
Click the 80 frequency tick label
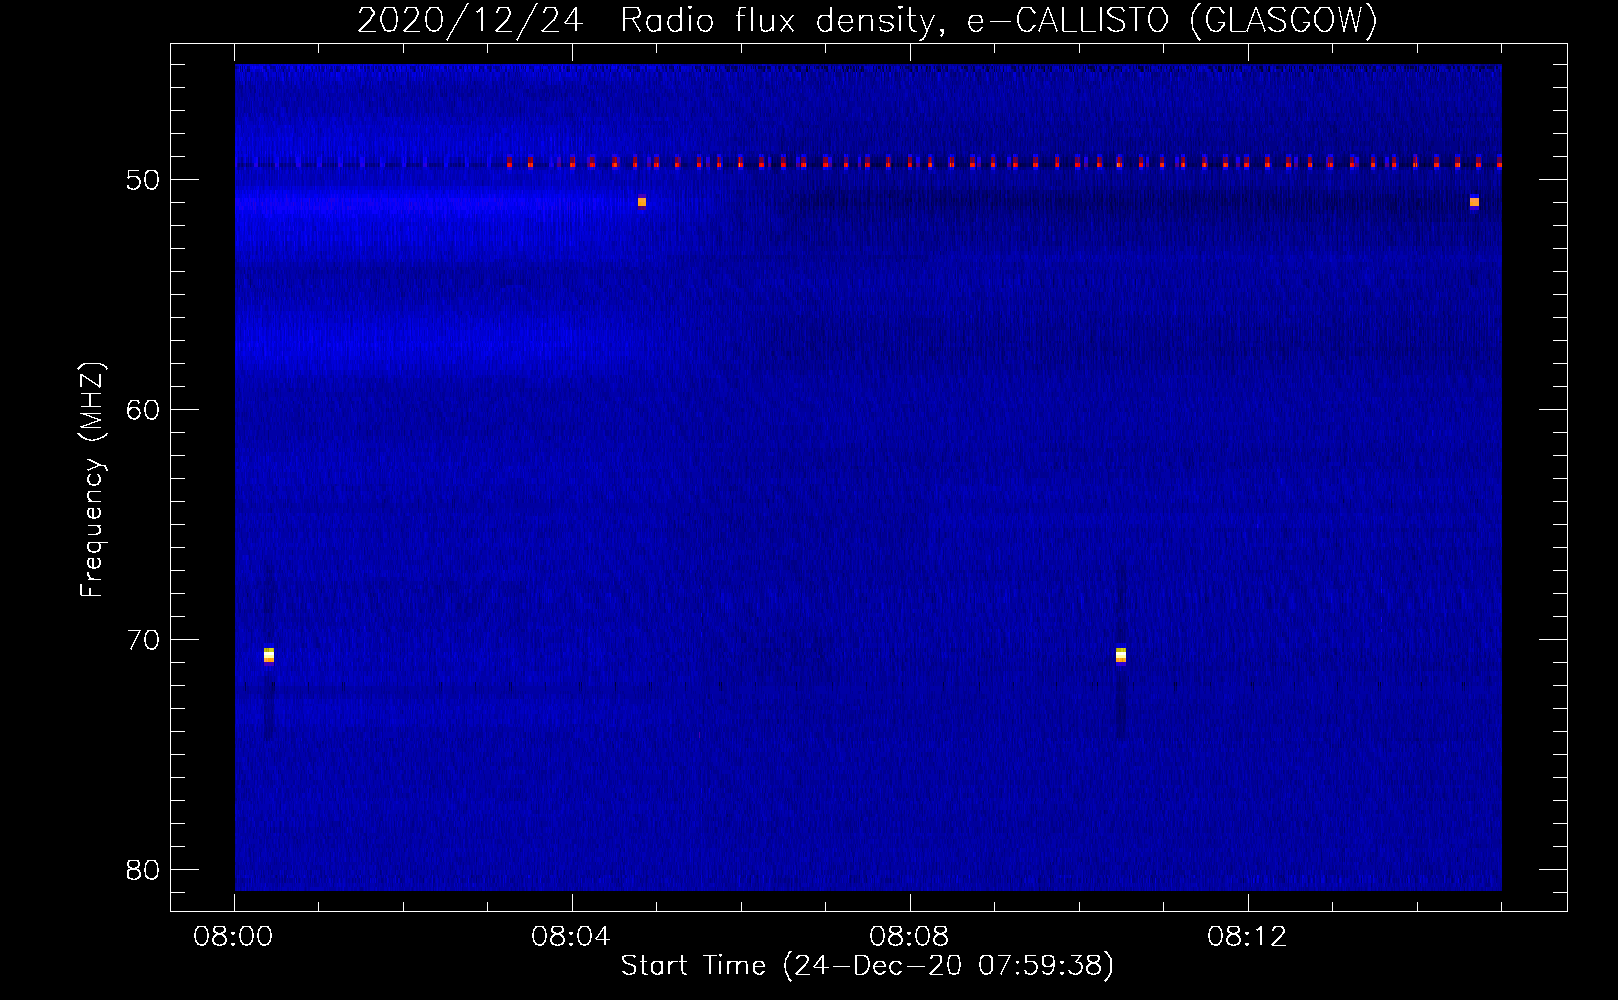click(x=144, y=870)
